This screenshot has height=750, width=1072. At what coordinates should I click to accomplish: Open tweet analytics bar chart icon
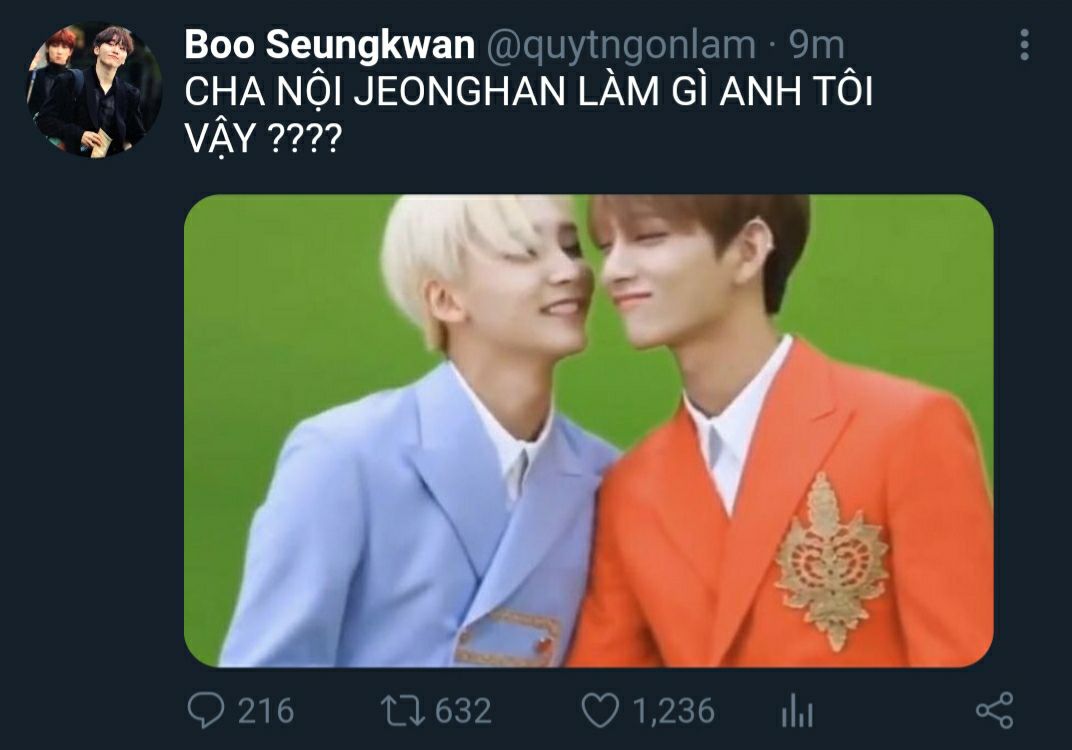pyautogui.click(x=796, y=711)
